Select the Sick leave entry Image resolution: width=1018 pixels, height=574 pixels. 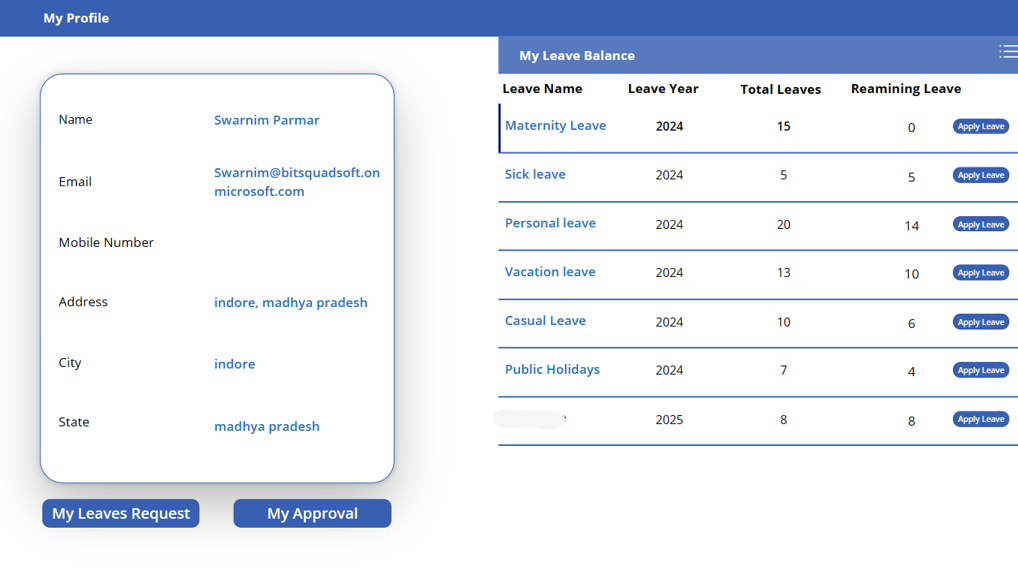click(x=535, y=175)
